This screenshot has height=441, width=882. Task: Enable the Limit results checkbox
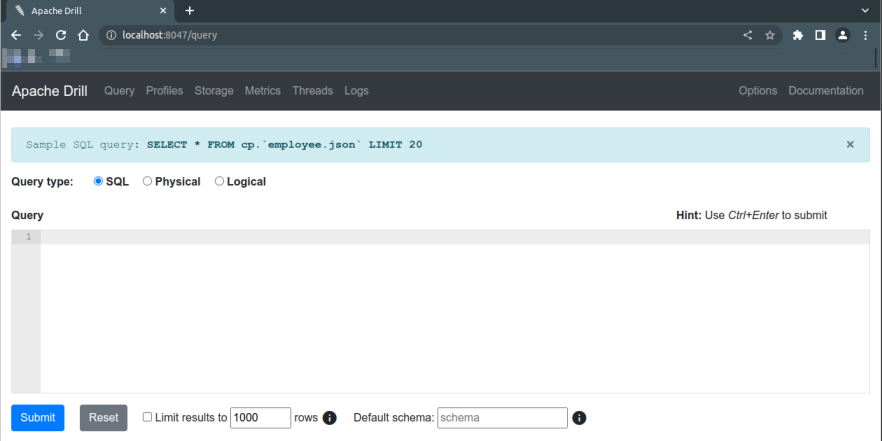click(x=147, y=417)
